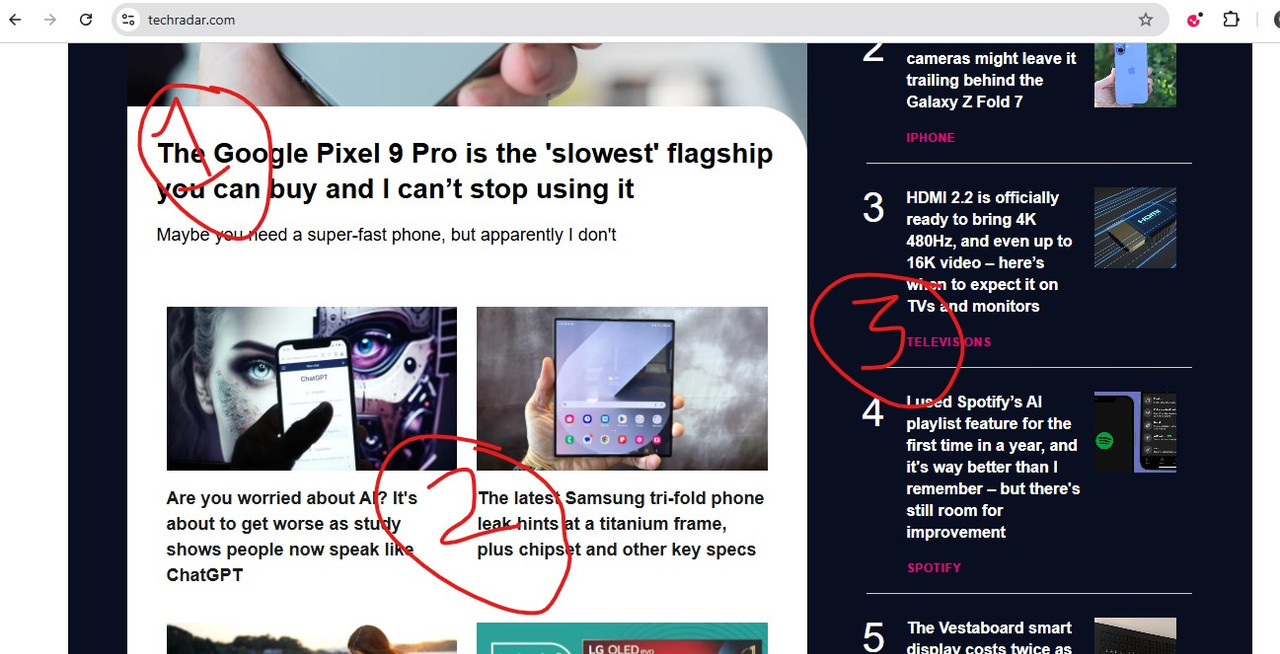Select the SPOTIFY category tag
This screenshot has height=654, width=1280.
coord(933,568)
